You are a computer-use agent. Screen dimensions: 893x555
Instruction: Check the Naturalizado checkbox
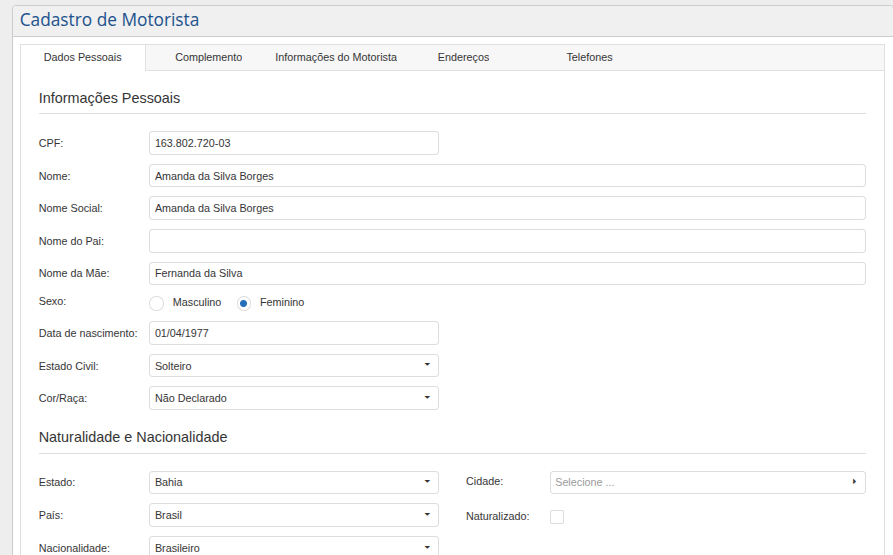tap(557, 517)
